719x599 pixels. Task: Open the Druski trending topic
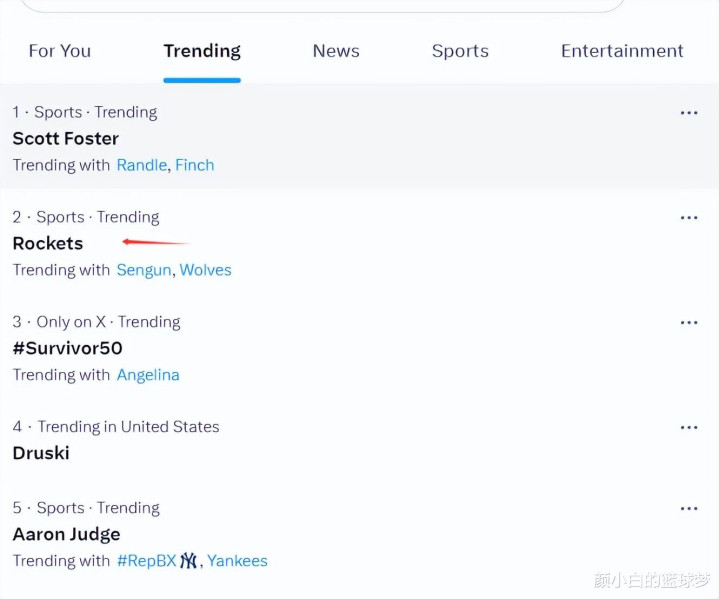41,453
